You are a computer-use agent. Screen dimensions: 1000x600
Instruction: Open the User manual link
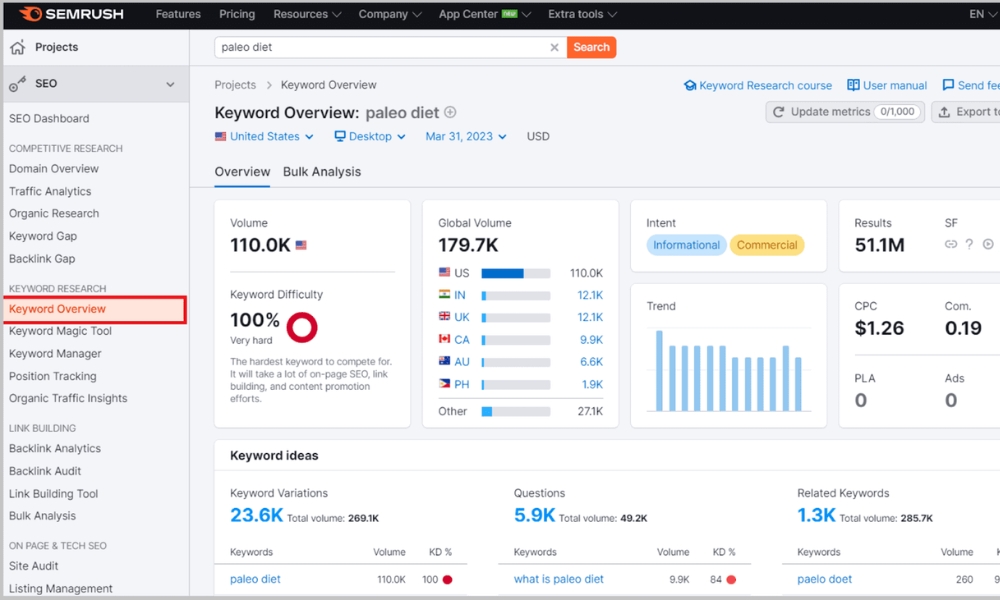tap(887, 85)
